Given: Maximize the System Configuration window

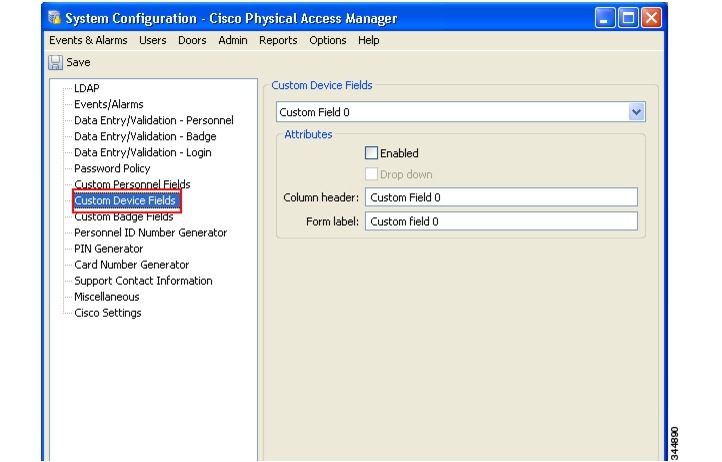Looking at the screenshot, I should click(628, 18).
